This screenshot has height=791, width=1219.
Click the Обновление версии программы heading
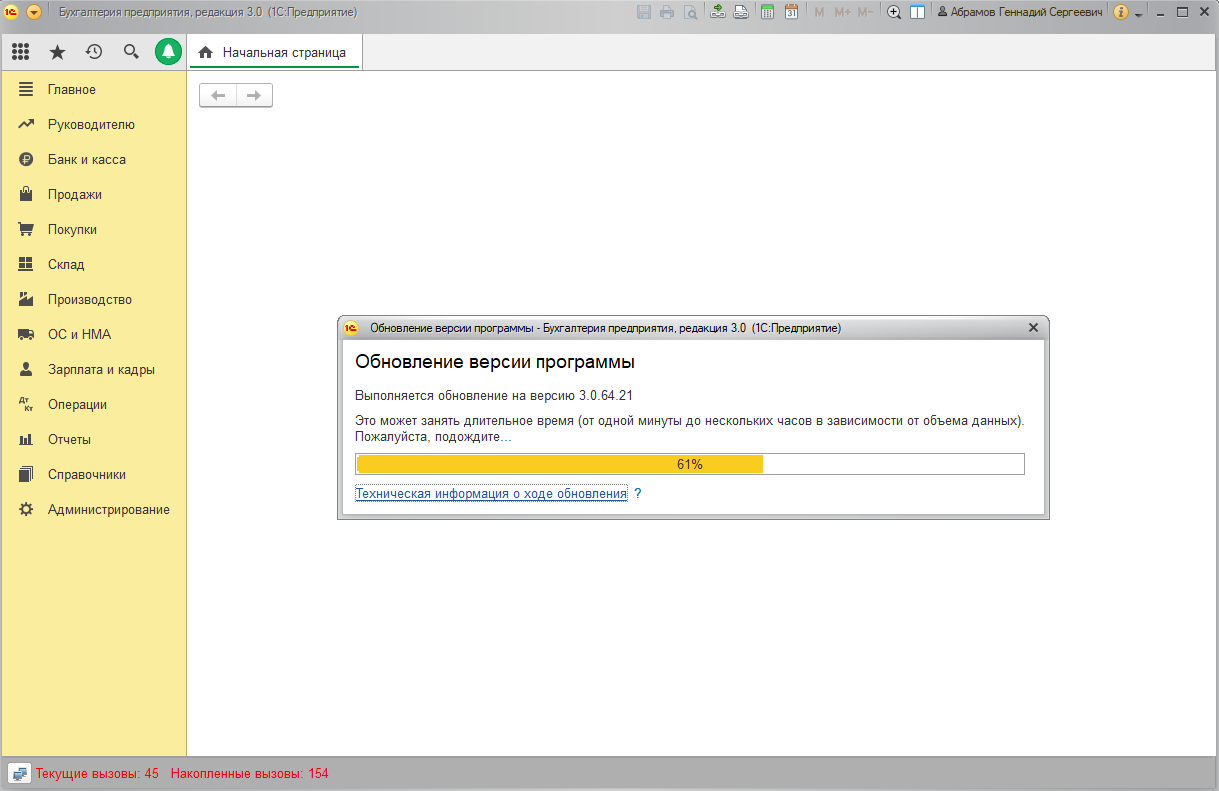click(x=495, y=362)
